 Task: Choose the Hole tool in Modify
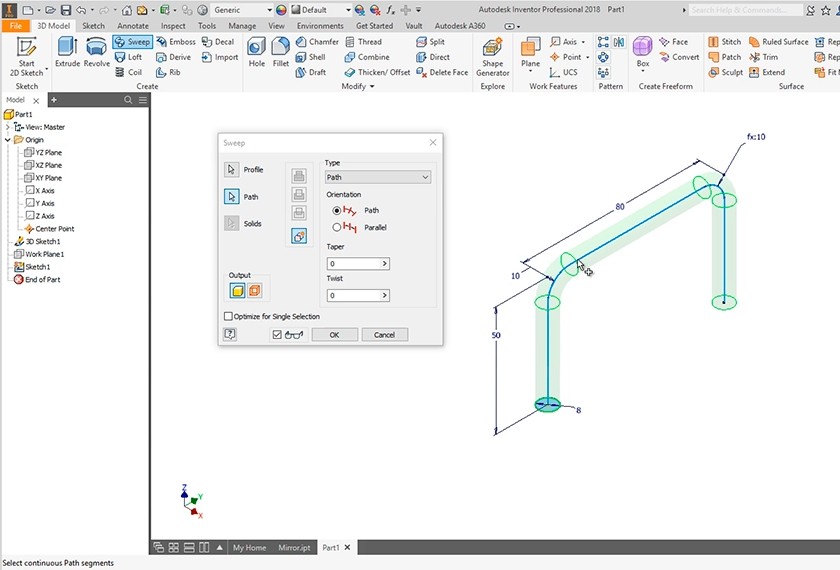click(256, 51)
